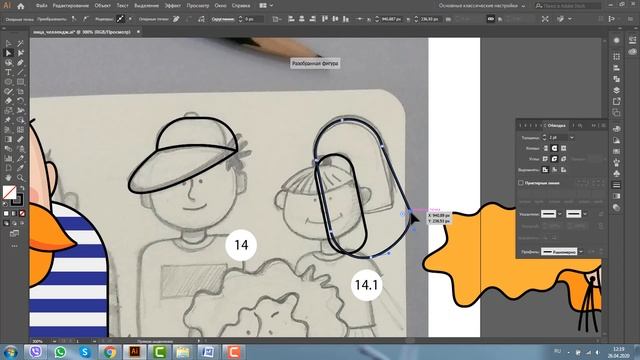The height and width of the screenshot is (360, 640).
Task: Select the Direct Selection tool
Action: click(x=8, y=53)
